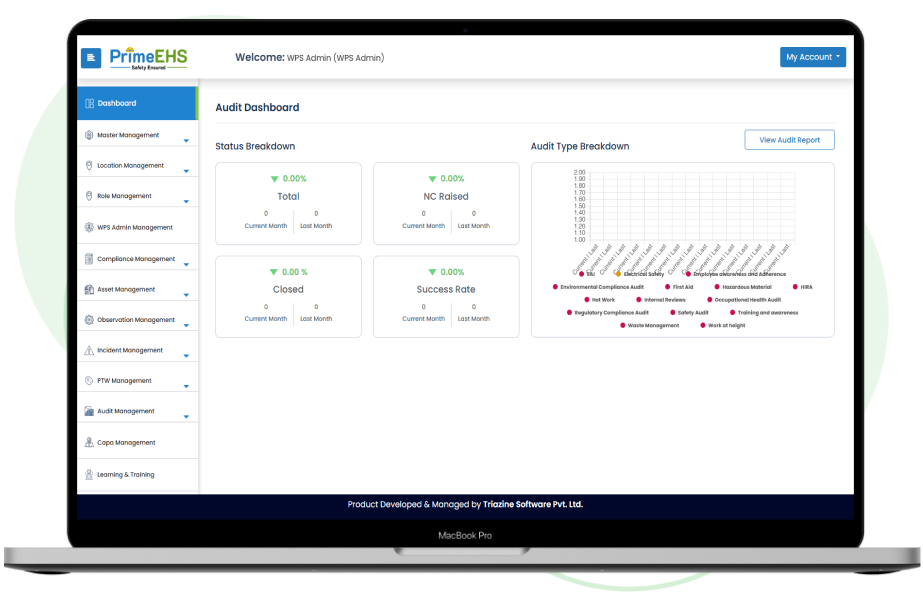Image resolution: width=923 pixels, height=597 pixels.
Task: Open the Dashboard menu item
Action: 137,103
